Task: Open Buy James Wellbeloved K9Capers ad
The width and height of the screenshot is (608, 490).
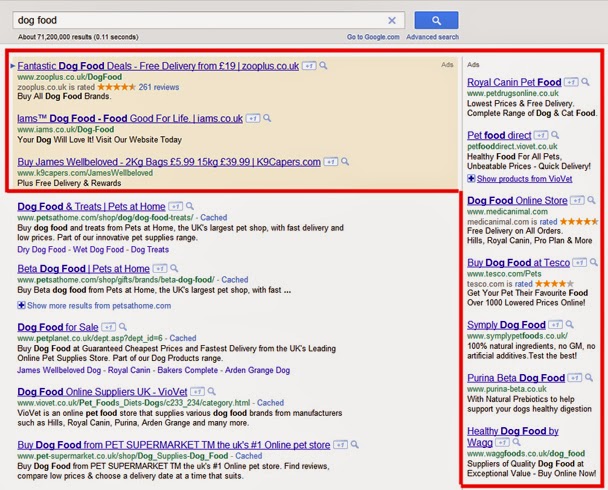Action: [x=169, y=162]
